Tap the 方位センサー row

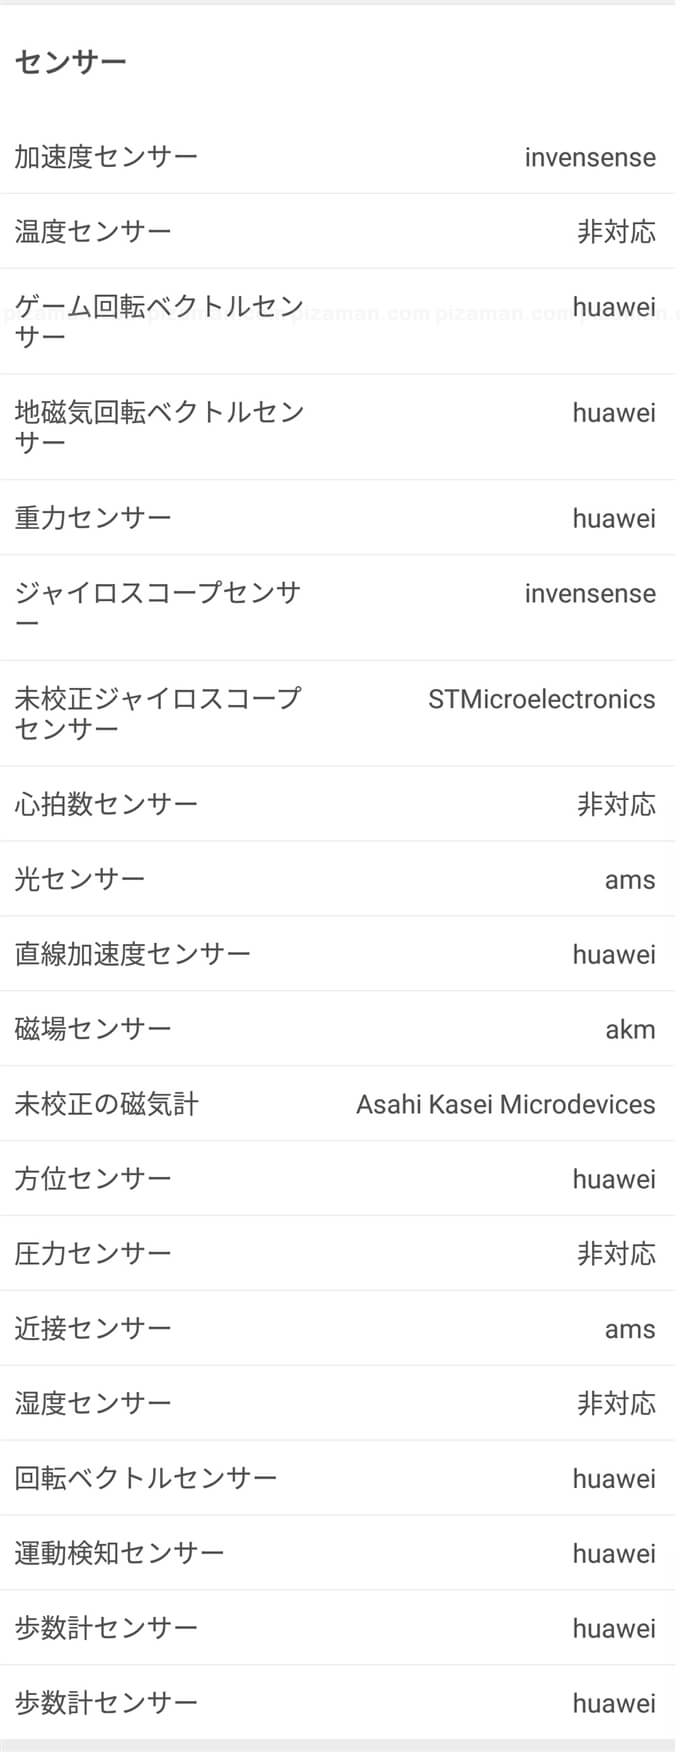click(93, 1179)
